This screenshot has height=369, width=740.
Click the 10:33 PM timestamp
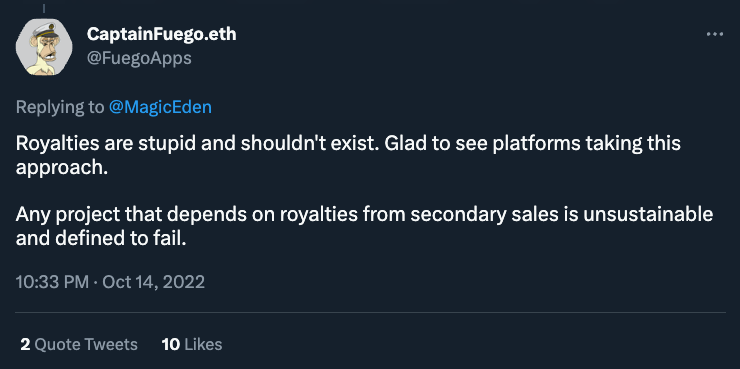52,282
